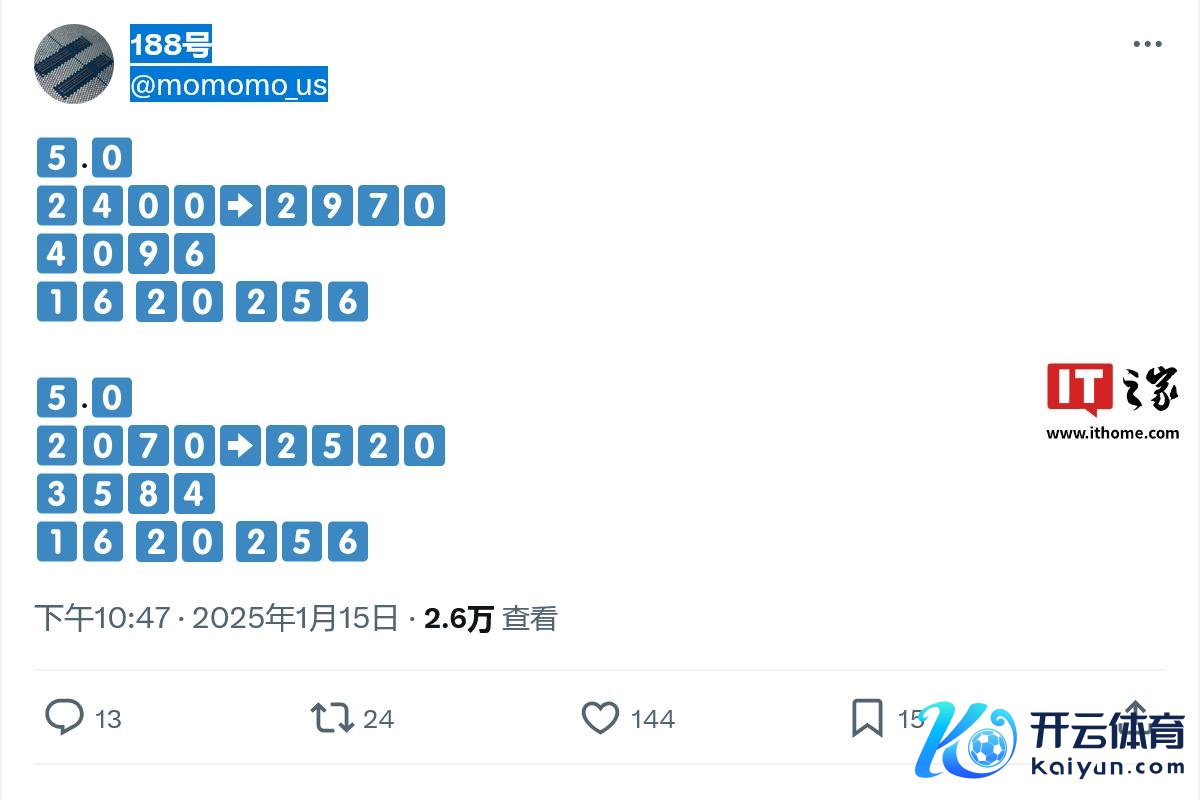Image resolution: width=1200 pixels, height=800 pixels.
Task: Click the retweet count 24
Action: pyautogui.click(x=379, y=719)
